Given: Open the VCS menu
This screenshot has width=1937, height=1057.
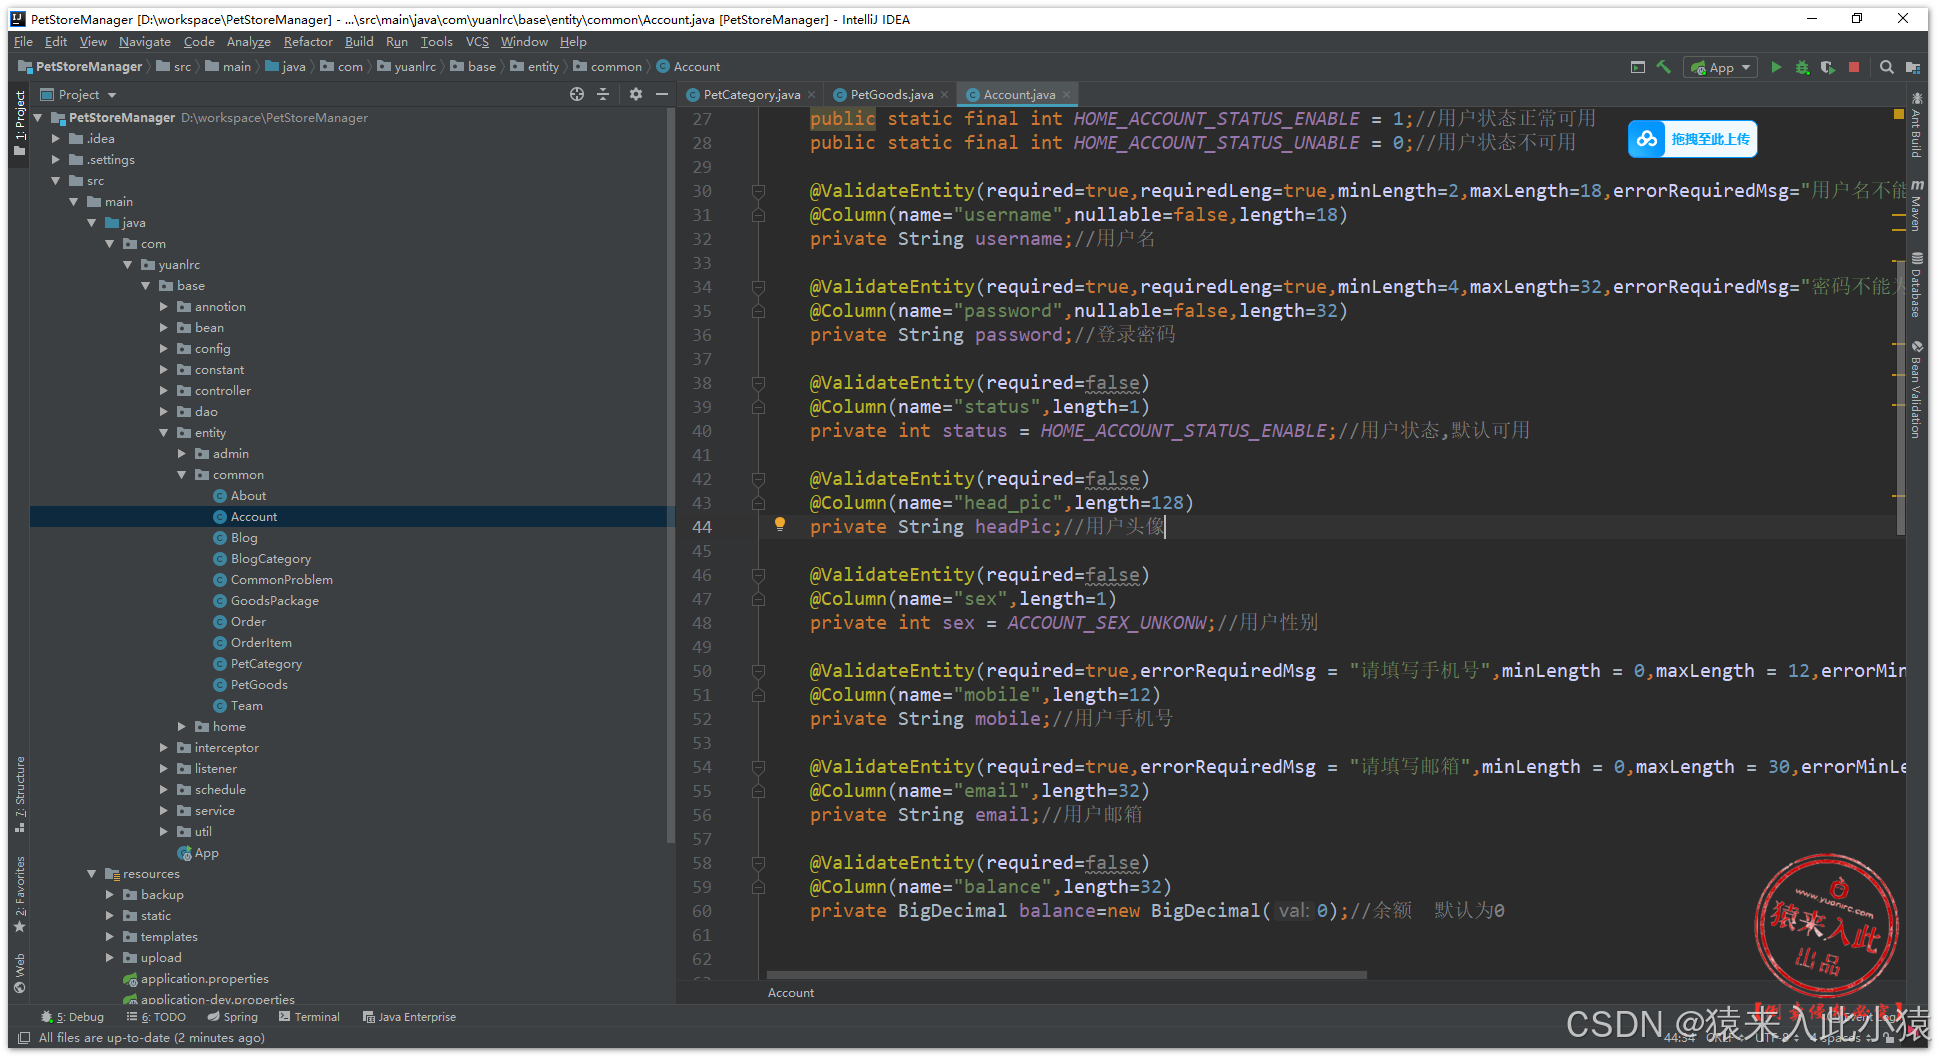Looking at the screenshot, I should 477,42.
